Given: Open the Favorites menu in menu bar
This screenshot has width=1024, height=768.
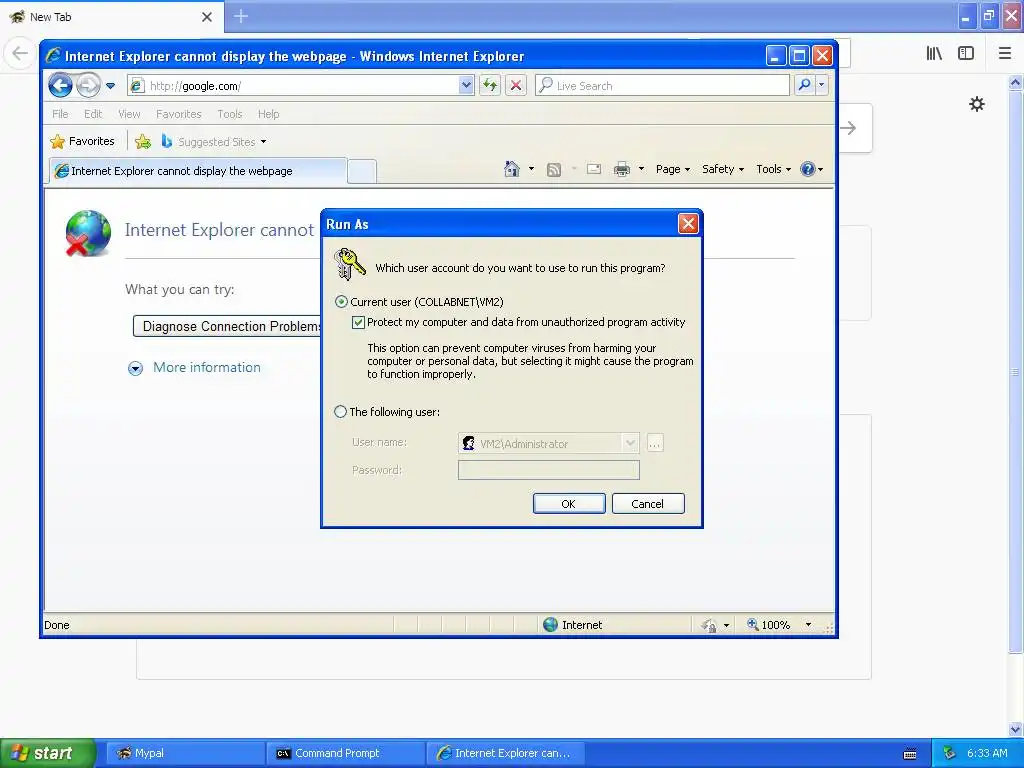Looking at the screenshot, I should pyautogui.click(x=178, y=114).
